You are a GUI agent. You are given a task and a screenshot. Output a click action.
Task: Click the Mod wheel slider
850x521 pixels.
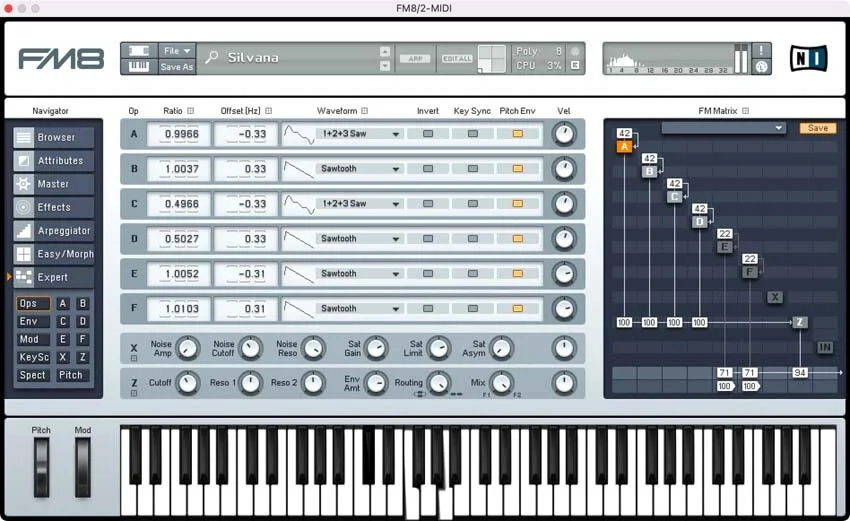82,467
